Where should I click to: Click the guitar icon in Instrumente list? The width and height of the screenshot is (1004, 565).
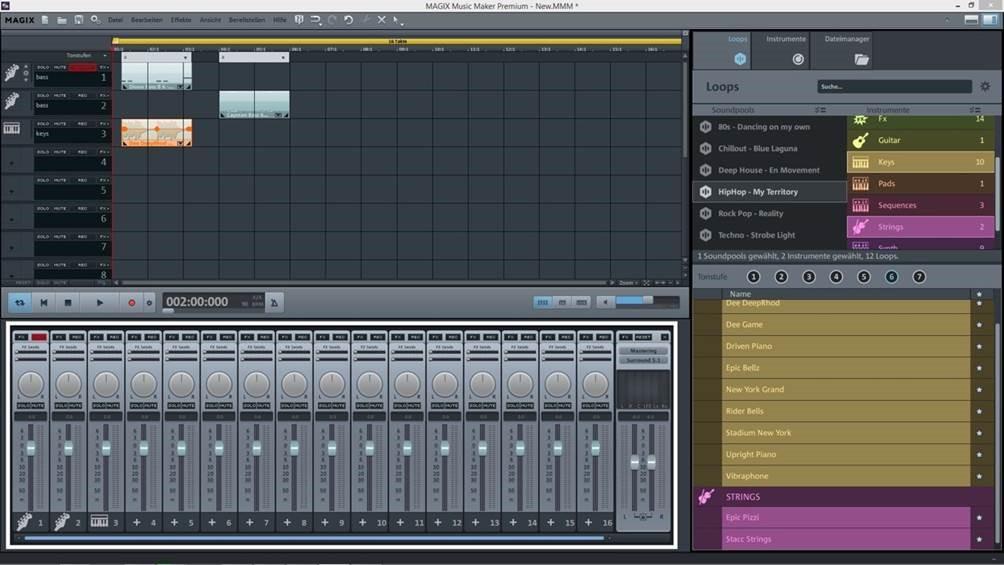pyautogui.click(x=861, y=140)
